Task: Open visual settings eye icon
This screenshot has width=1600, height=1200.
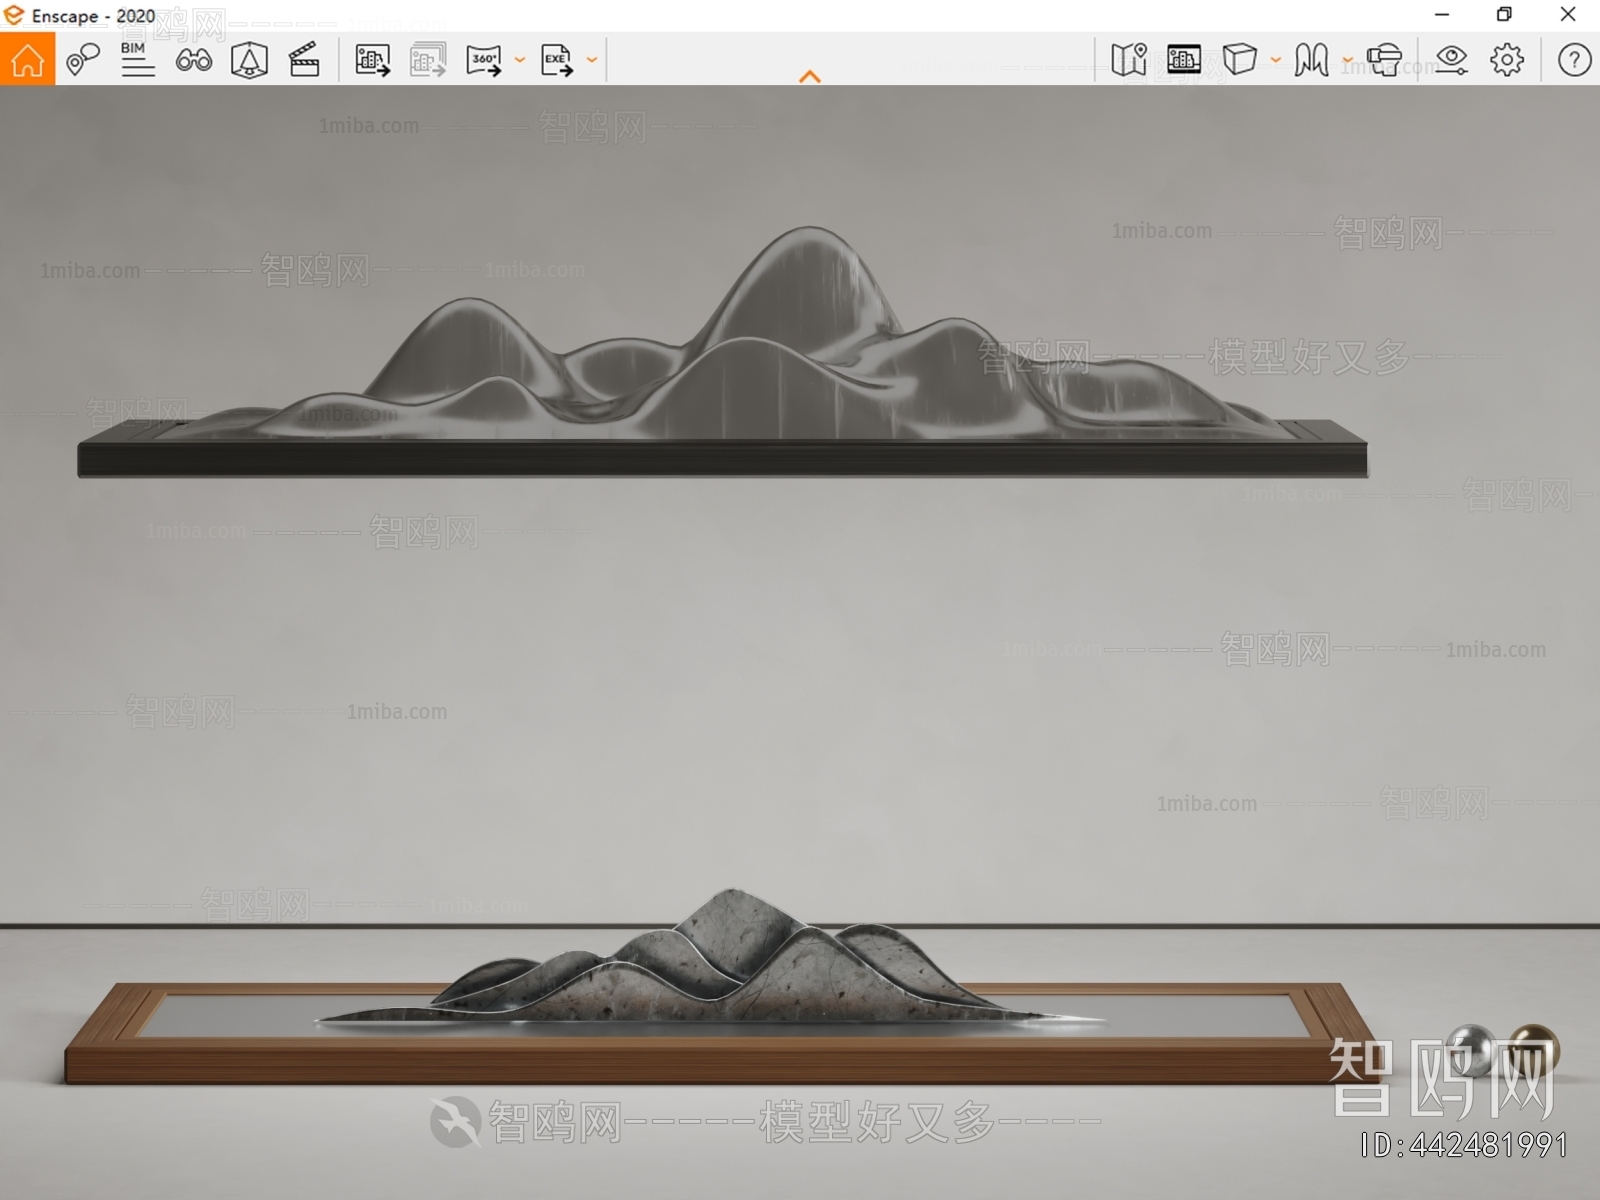Action: 1451,60
